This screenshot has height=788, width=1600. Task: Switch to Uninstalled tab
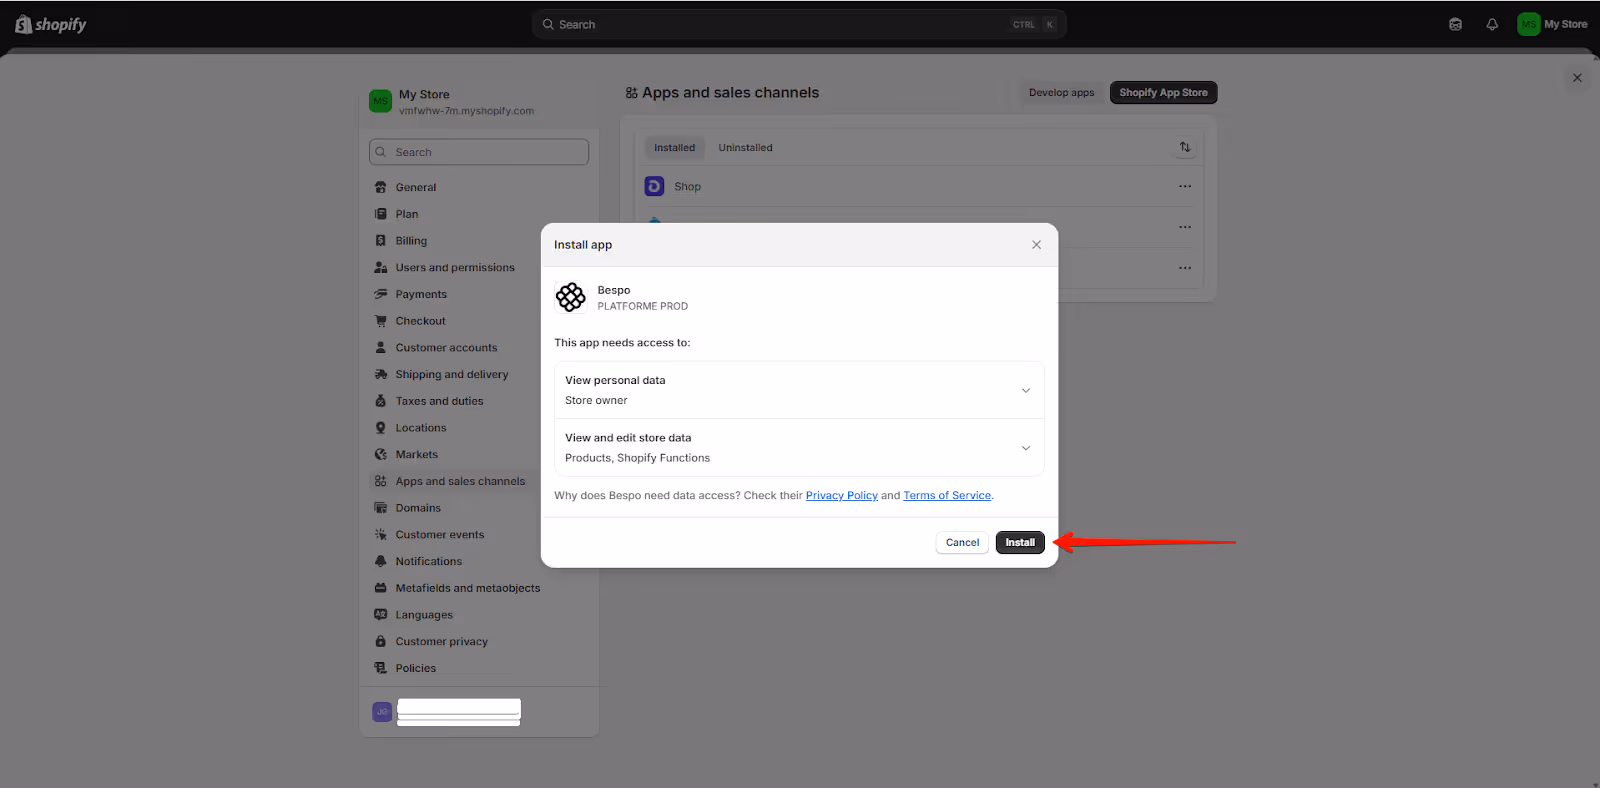pos(745,148)
